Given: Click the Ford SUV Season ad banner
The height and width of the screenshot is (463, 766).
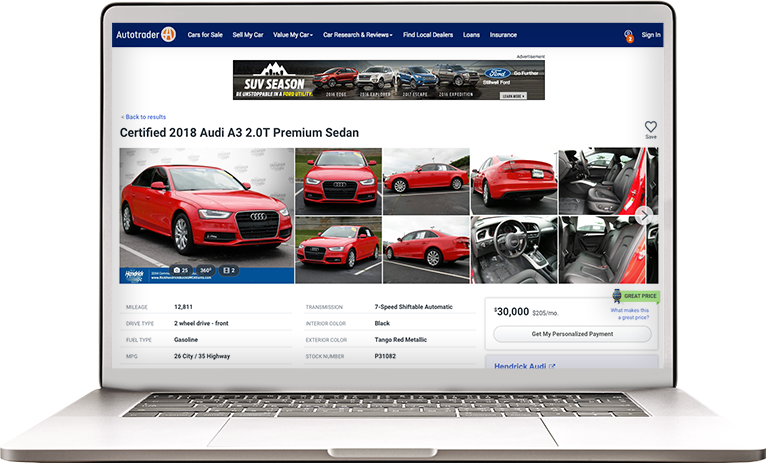Looking at the screenshot, I should click(x=388, y=80).
